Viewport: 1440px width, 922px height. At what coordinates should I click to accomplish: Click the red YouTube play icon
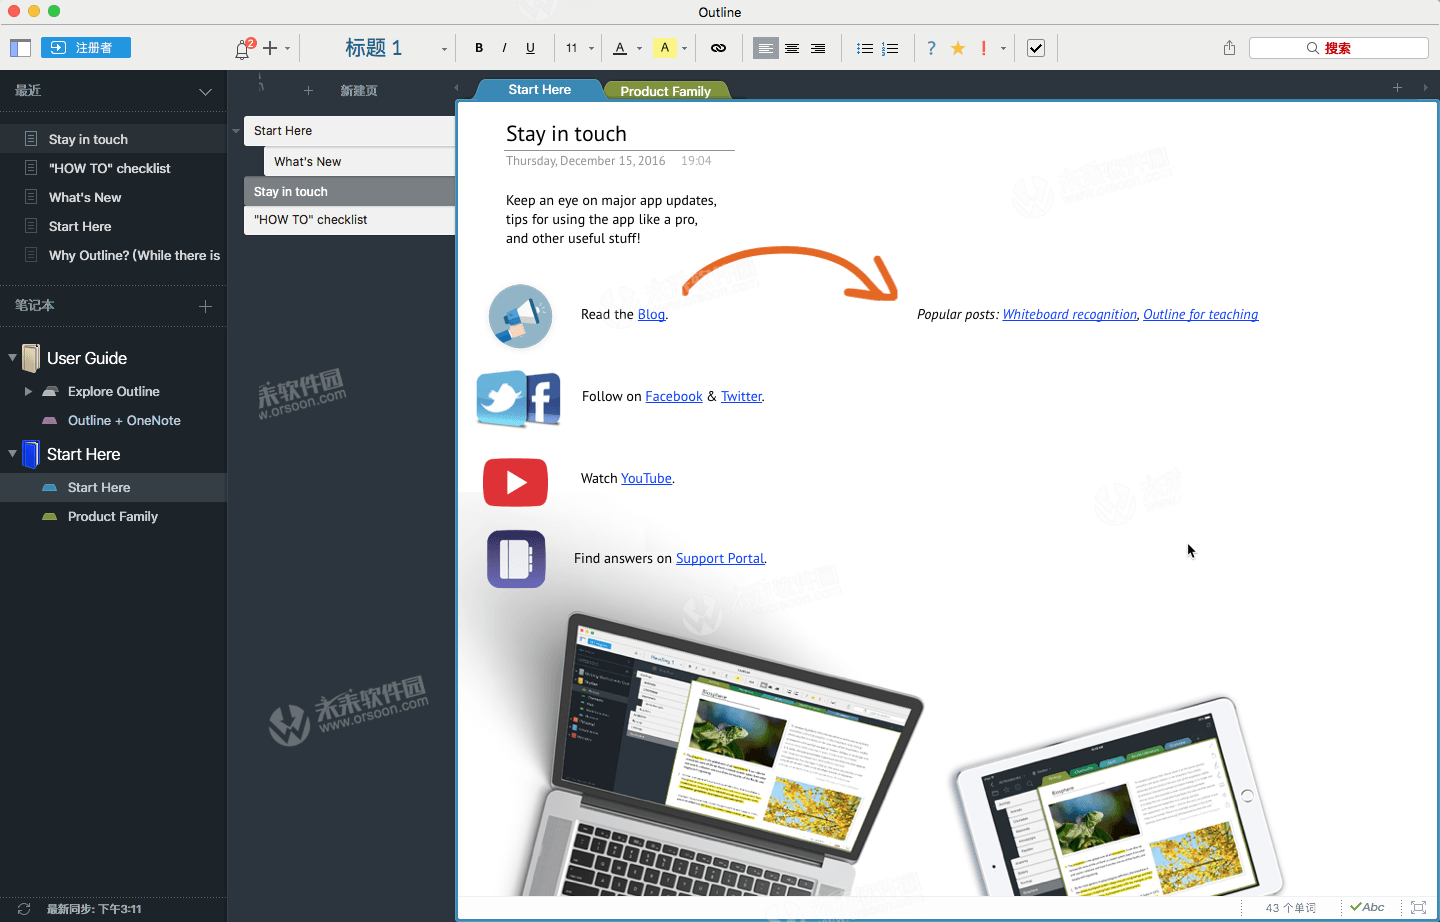515,483
